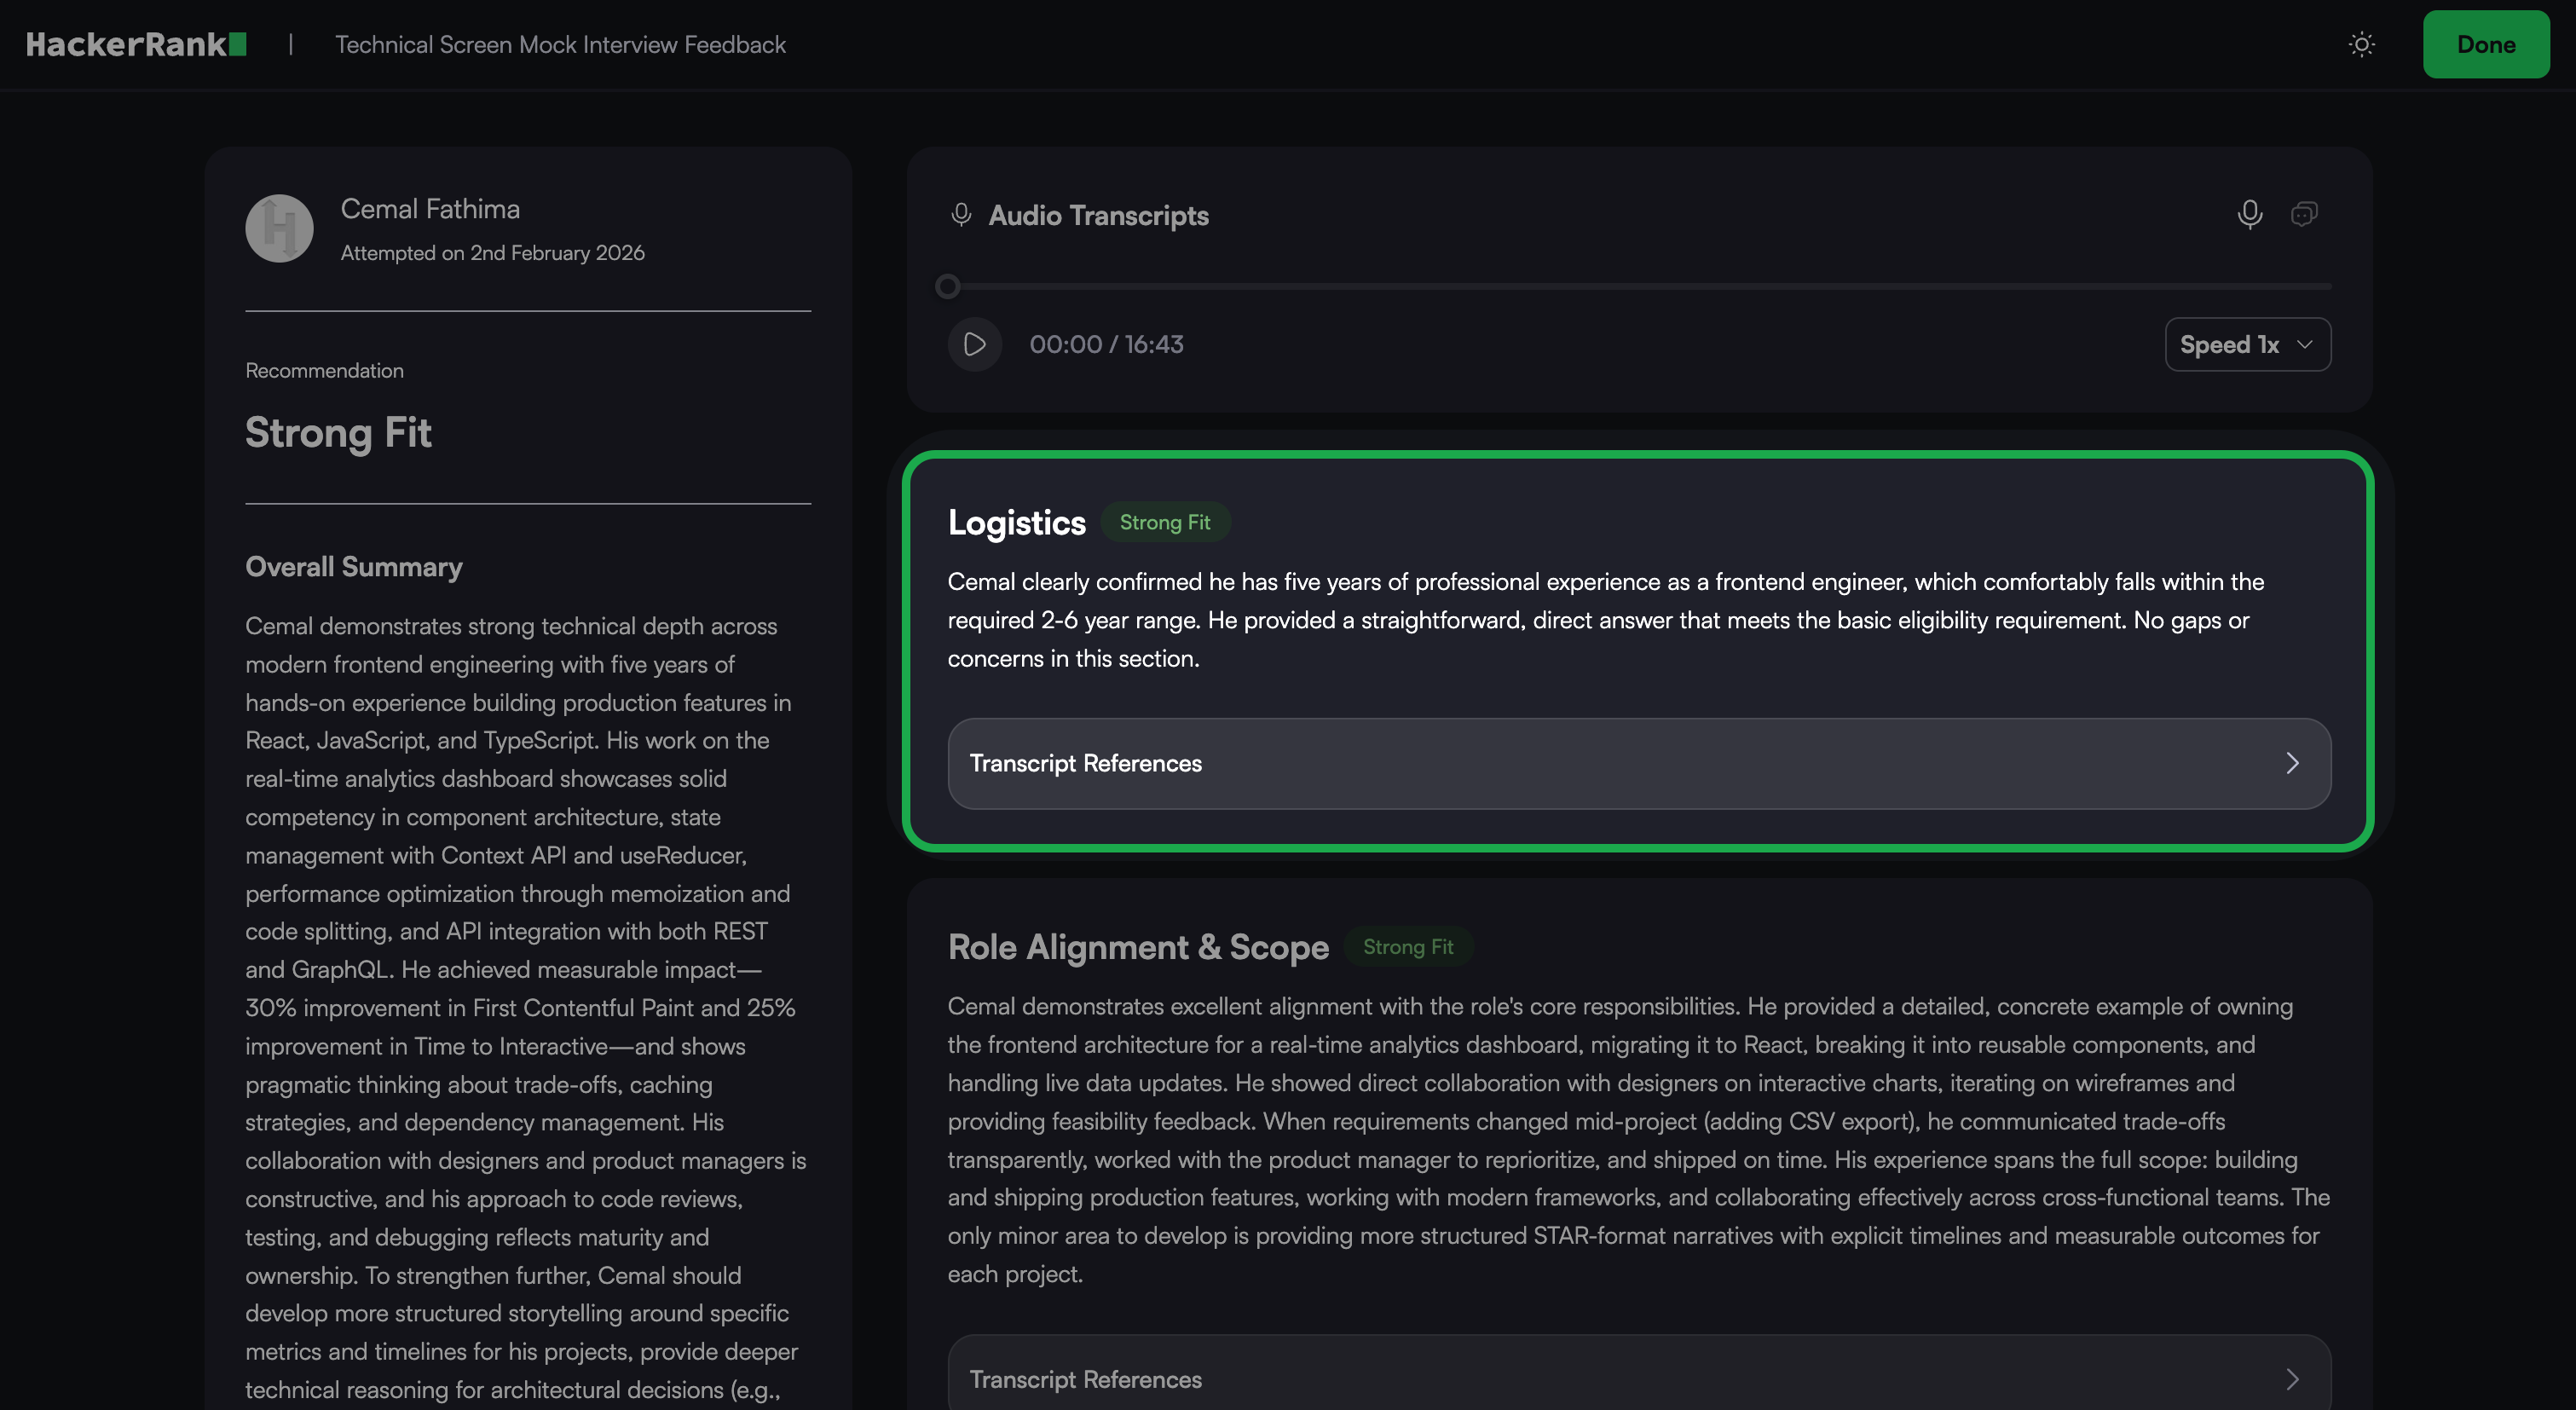The image size is (2576, 1410).
Task: Click the HackerRank logo
Action: 136,45
